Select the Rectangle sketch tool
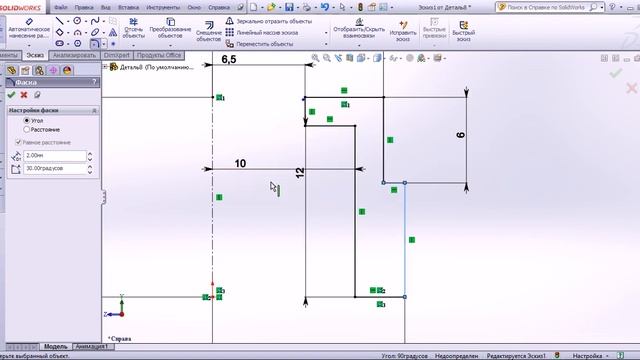This screenshot has width=640, height=360. [x=60, y=32]
